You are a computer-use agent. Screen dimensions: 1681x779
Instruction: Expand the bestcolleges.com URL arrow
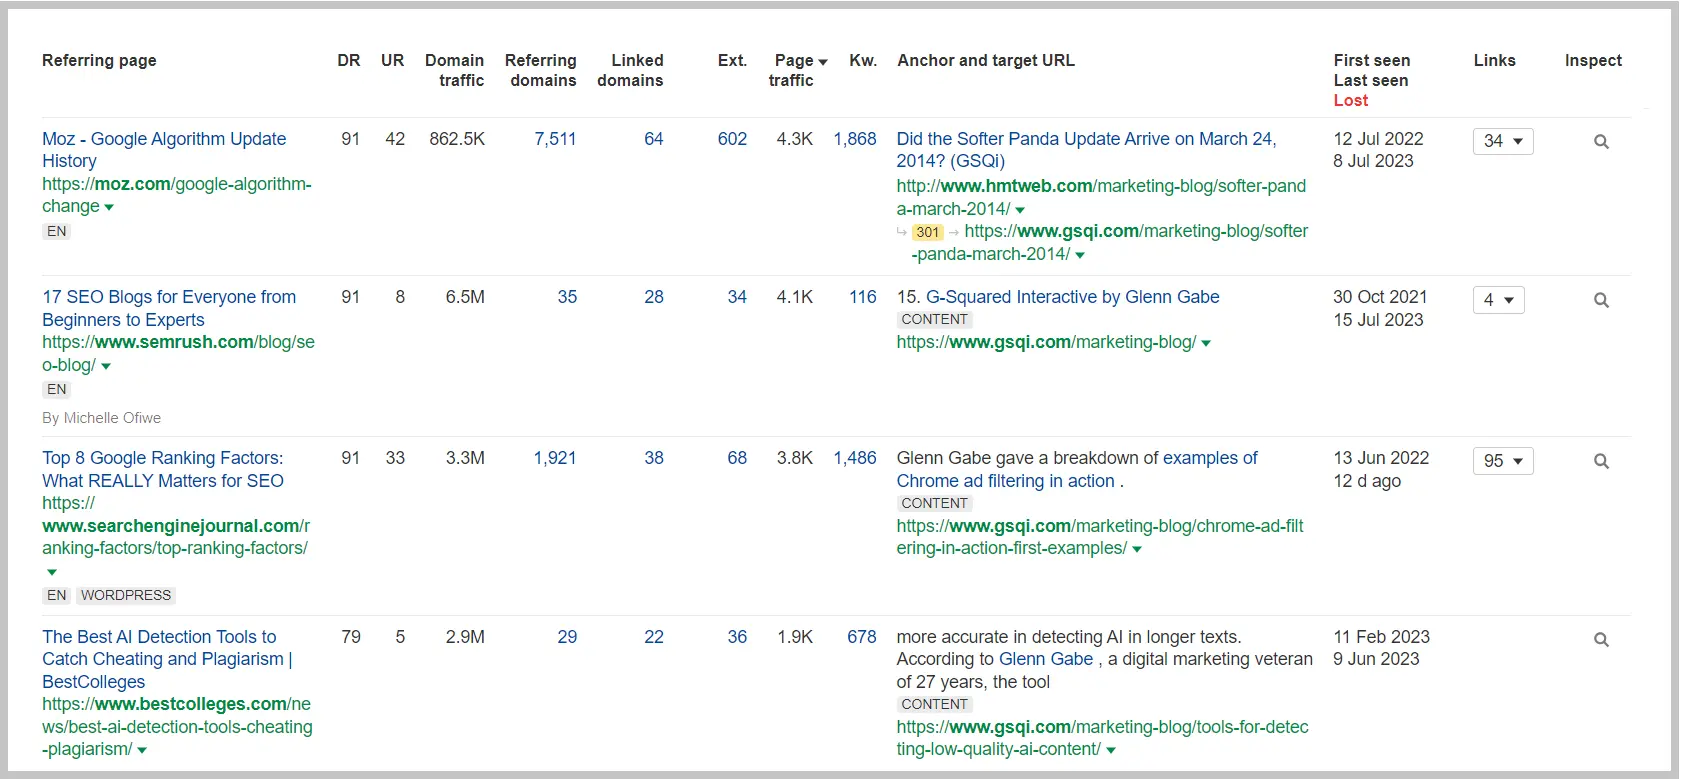[x=142, y=751]
